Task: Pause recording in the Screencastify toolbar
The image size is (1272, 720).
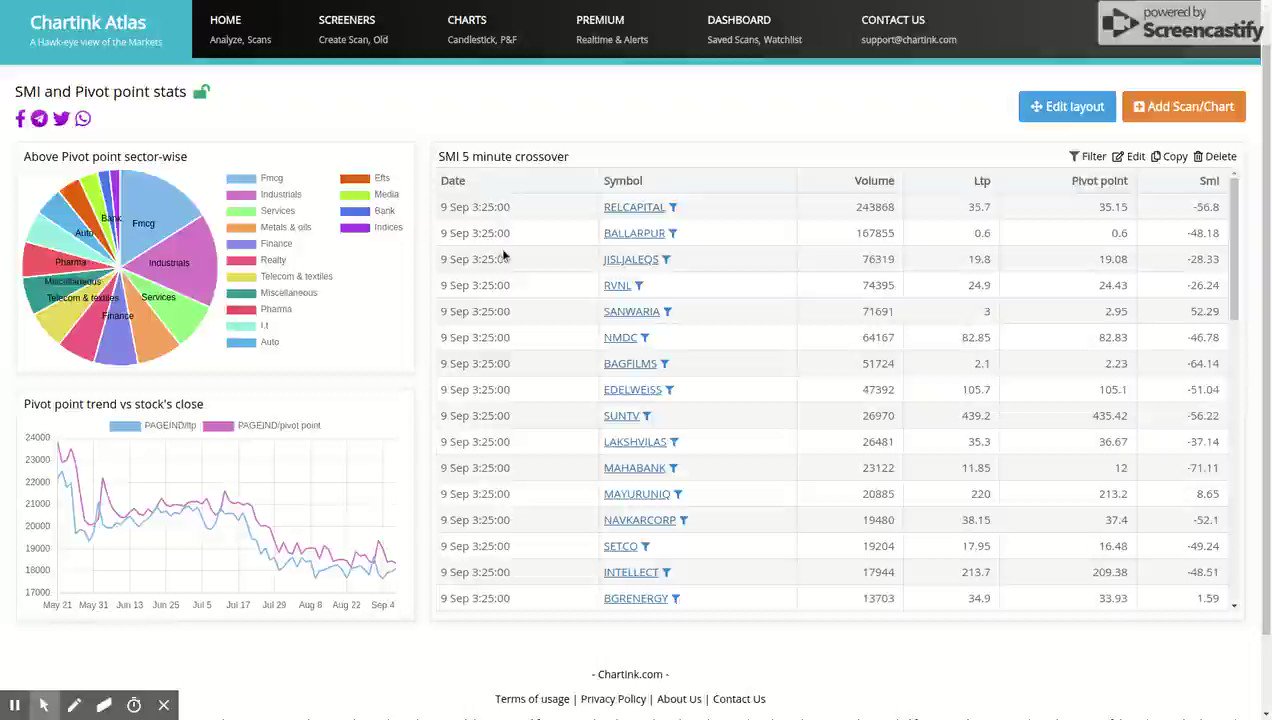Action: pos(15,705)
